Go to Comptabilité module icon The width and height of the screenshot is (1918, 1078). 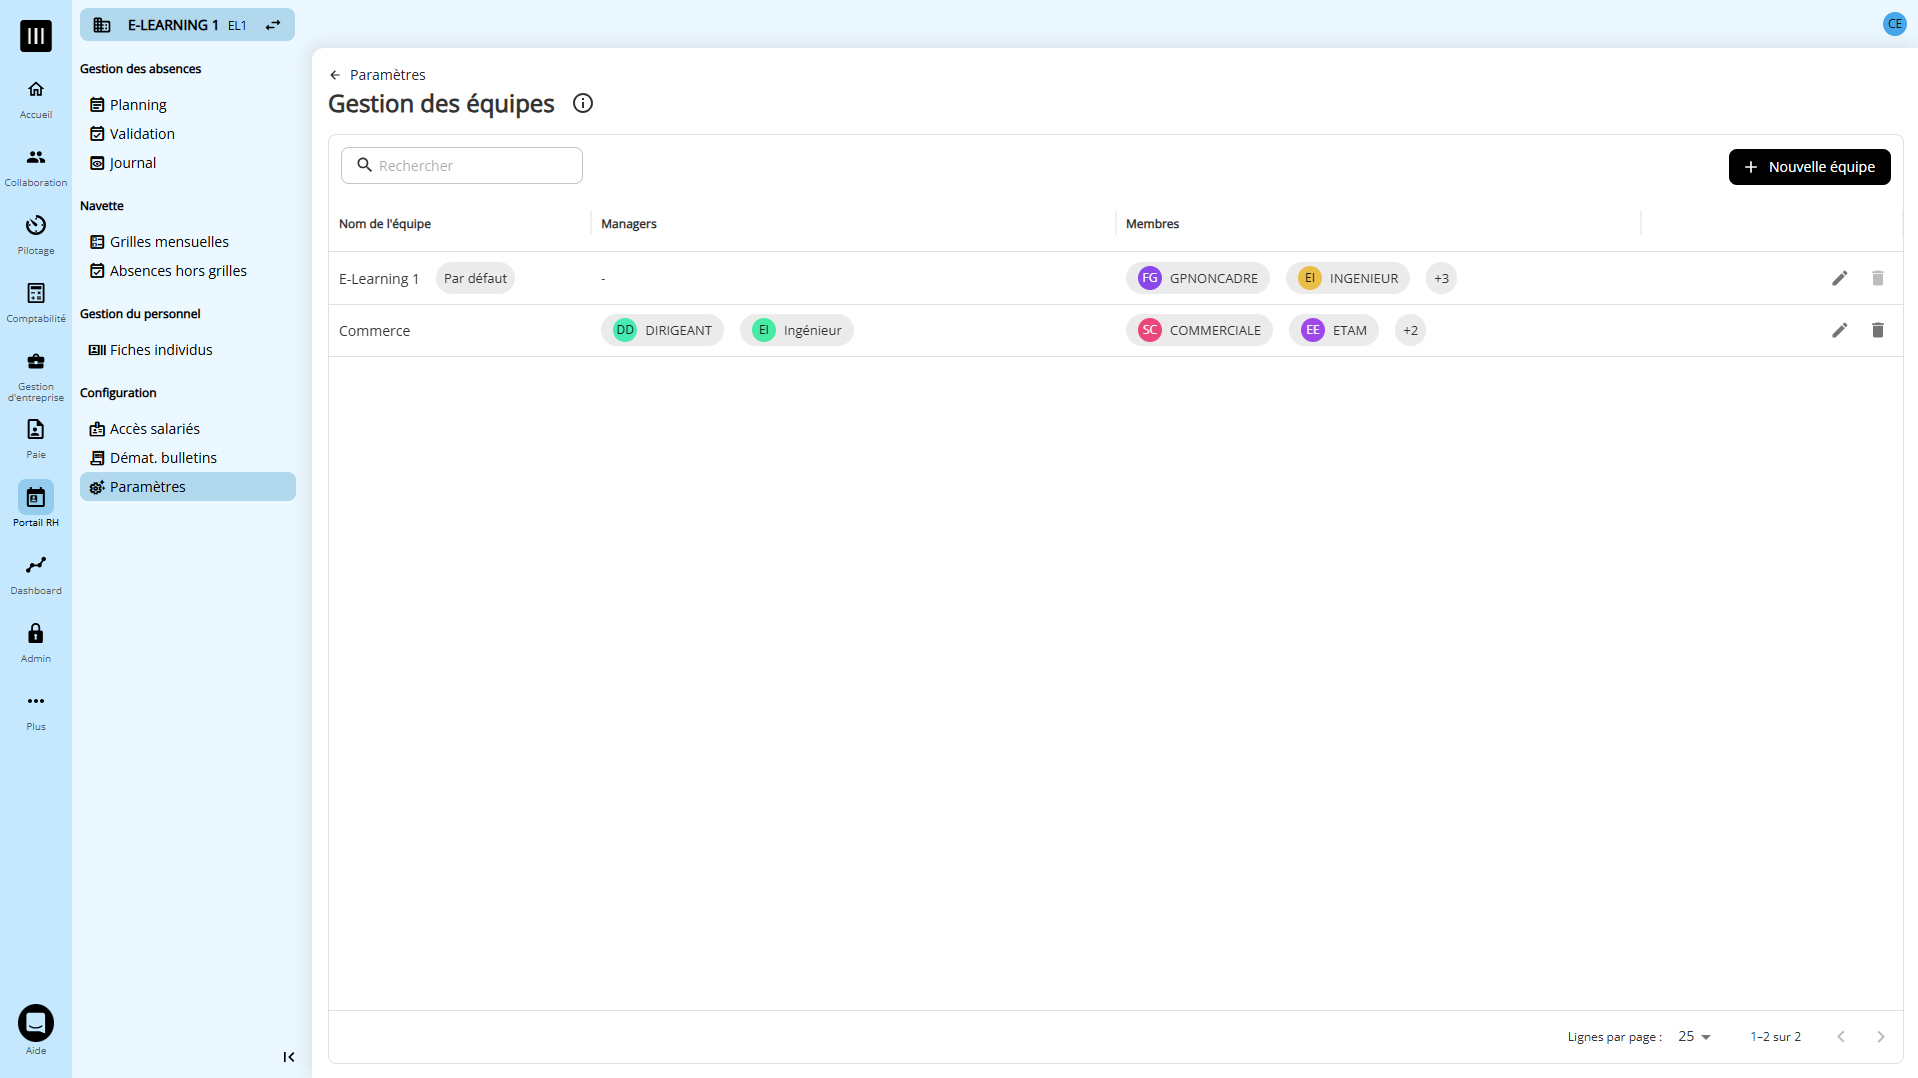click(x=36, y=302)
